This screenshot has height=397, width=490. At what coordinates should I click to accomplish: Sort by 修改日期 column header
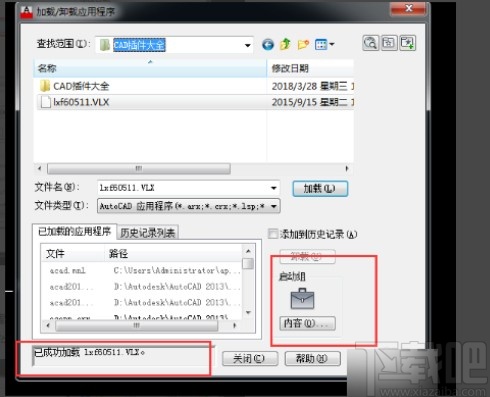tap(310, 68)
